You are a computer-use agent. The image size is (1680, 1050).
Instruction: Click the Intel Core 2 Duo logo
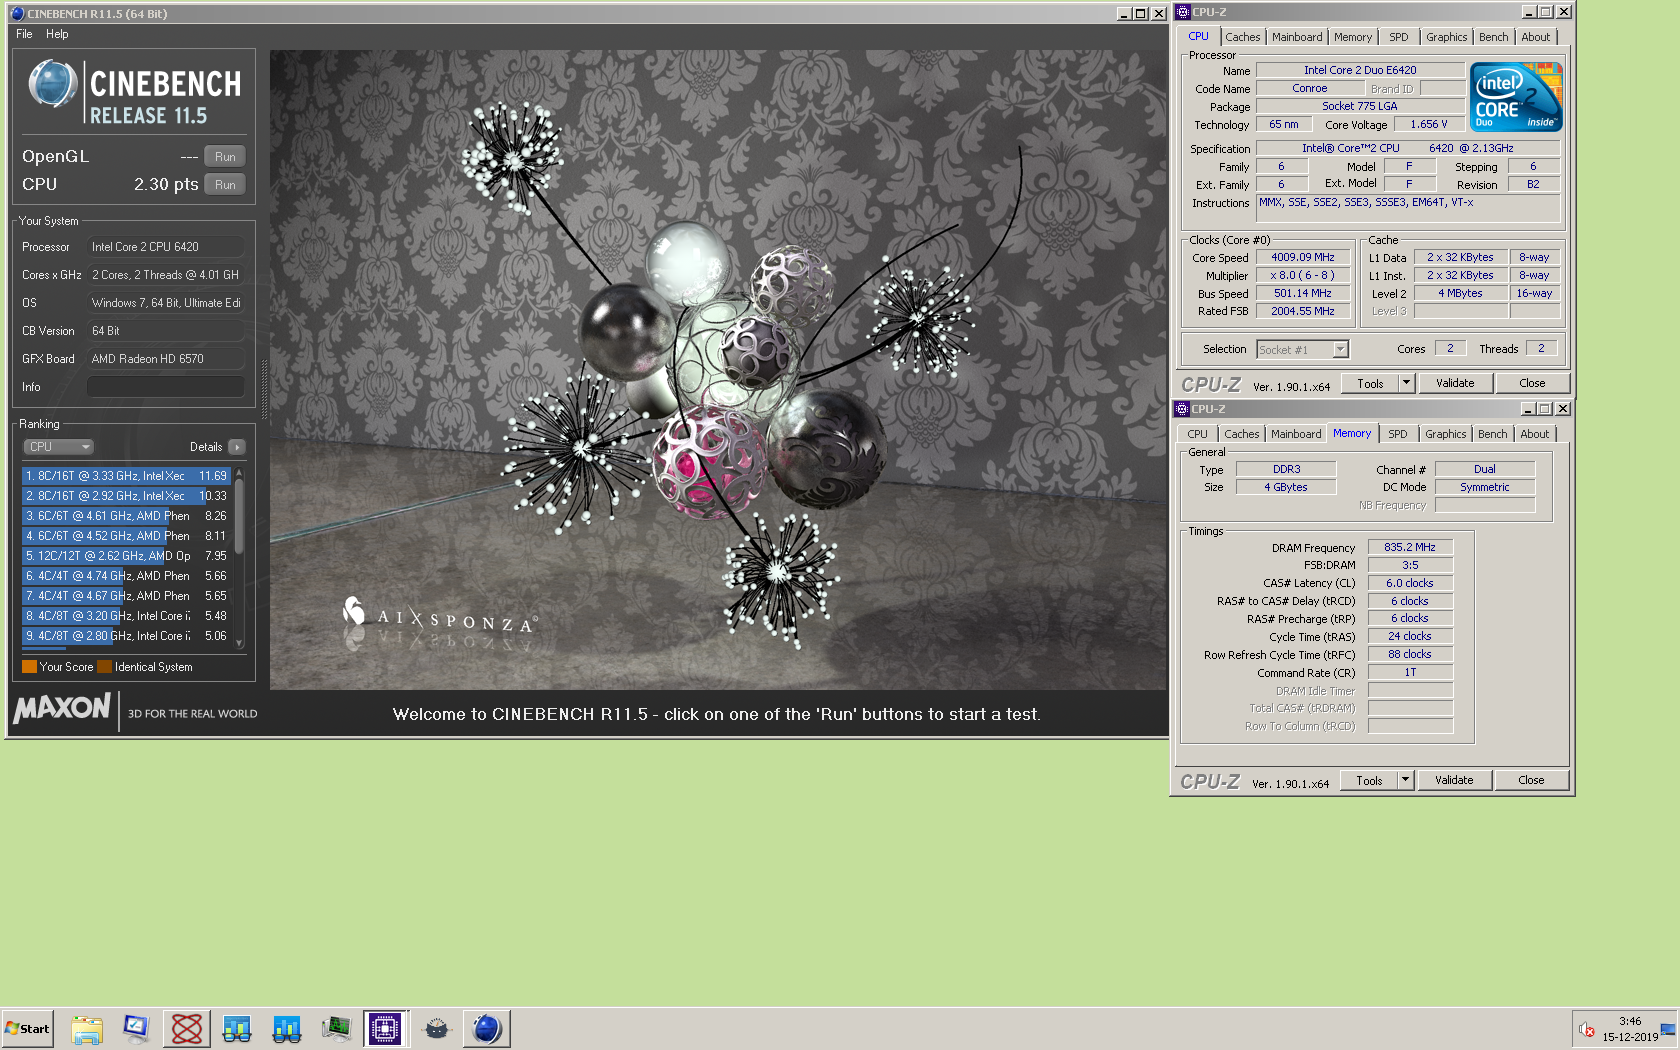point(1516,97)
